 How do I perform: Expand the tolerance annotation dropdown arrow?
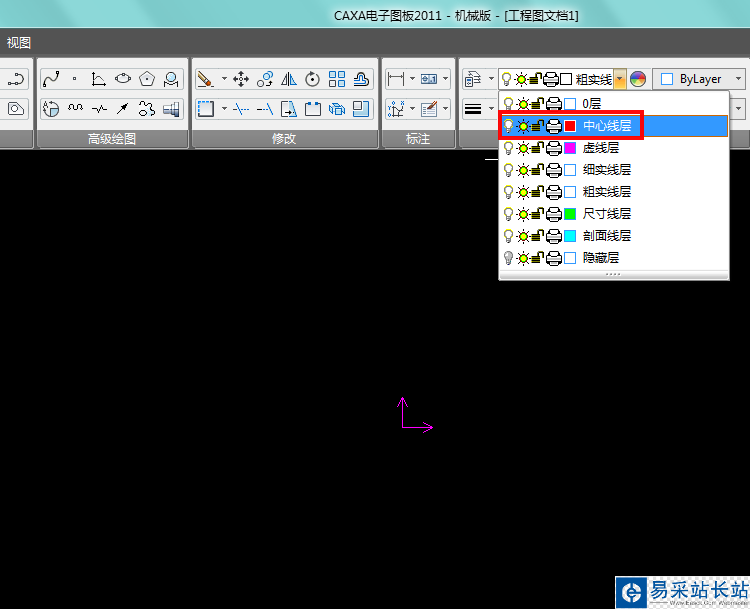pos(445,79)
